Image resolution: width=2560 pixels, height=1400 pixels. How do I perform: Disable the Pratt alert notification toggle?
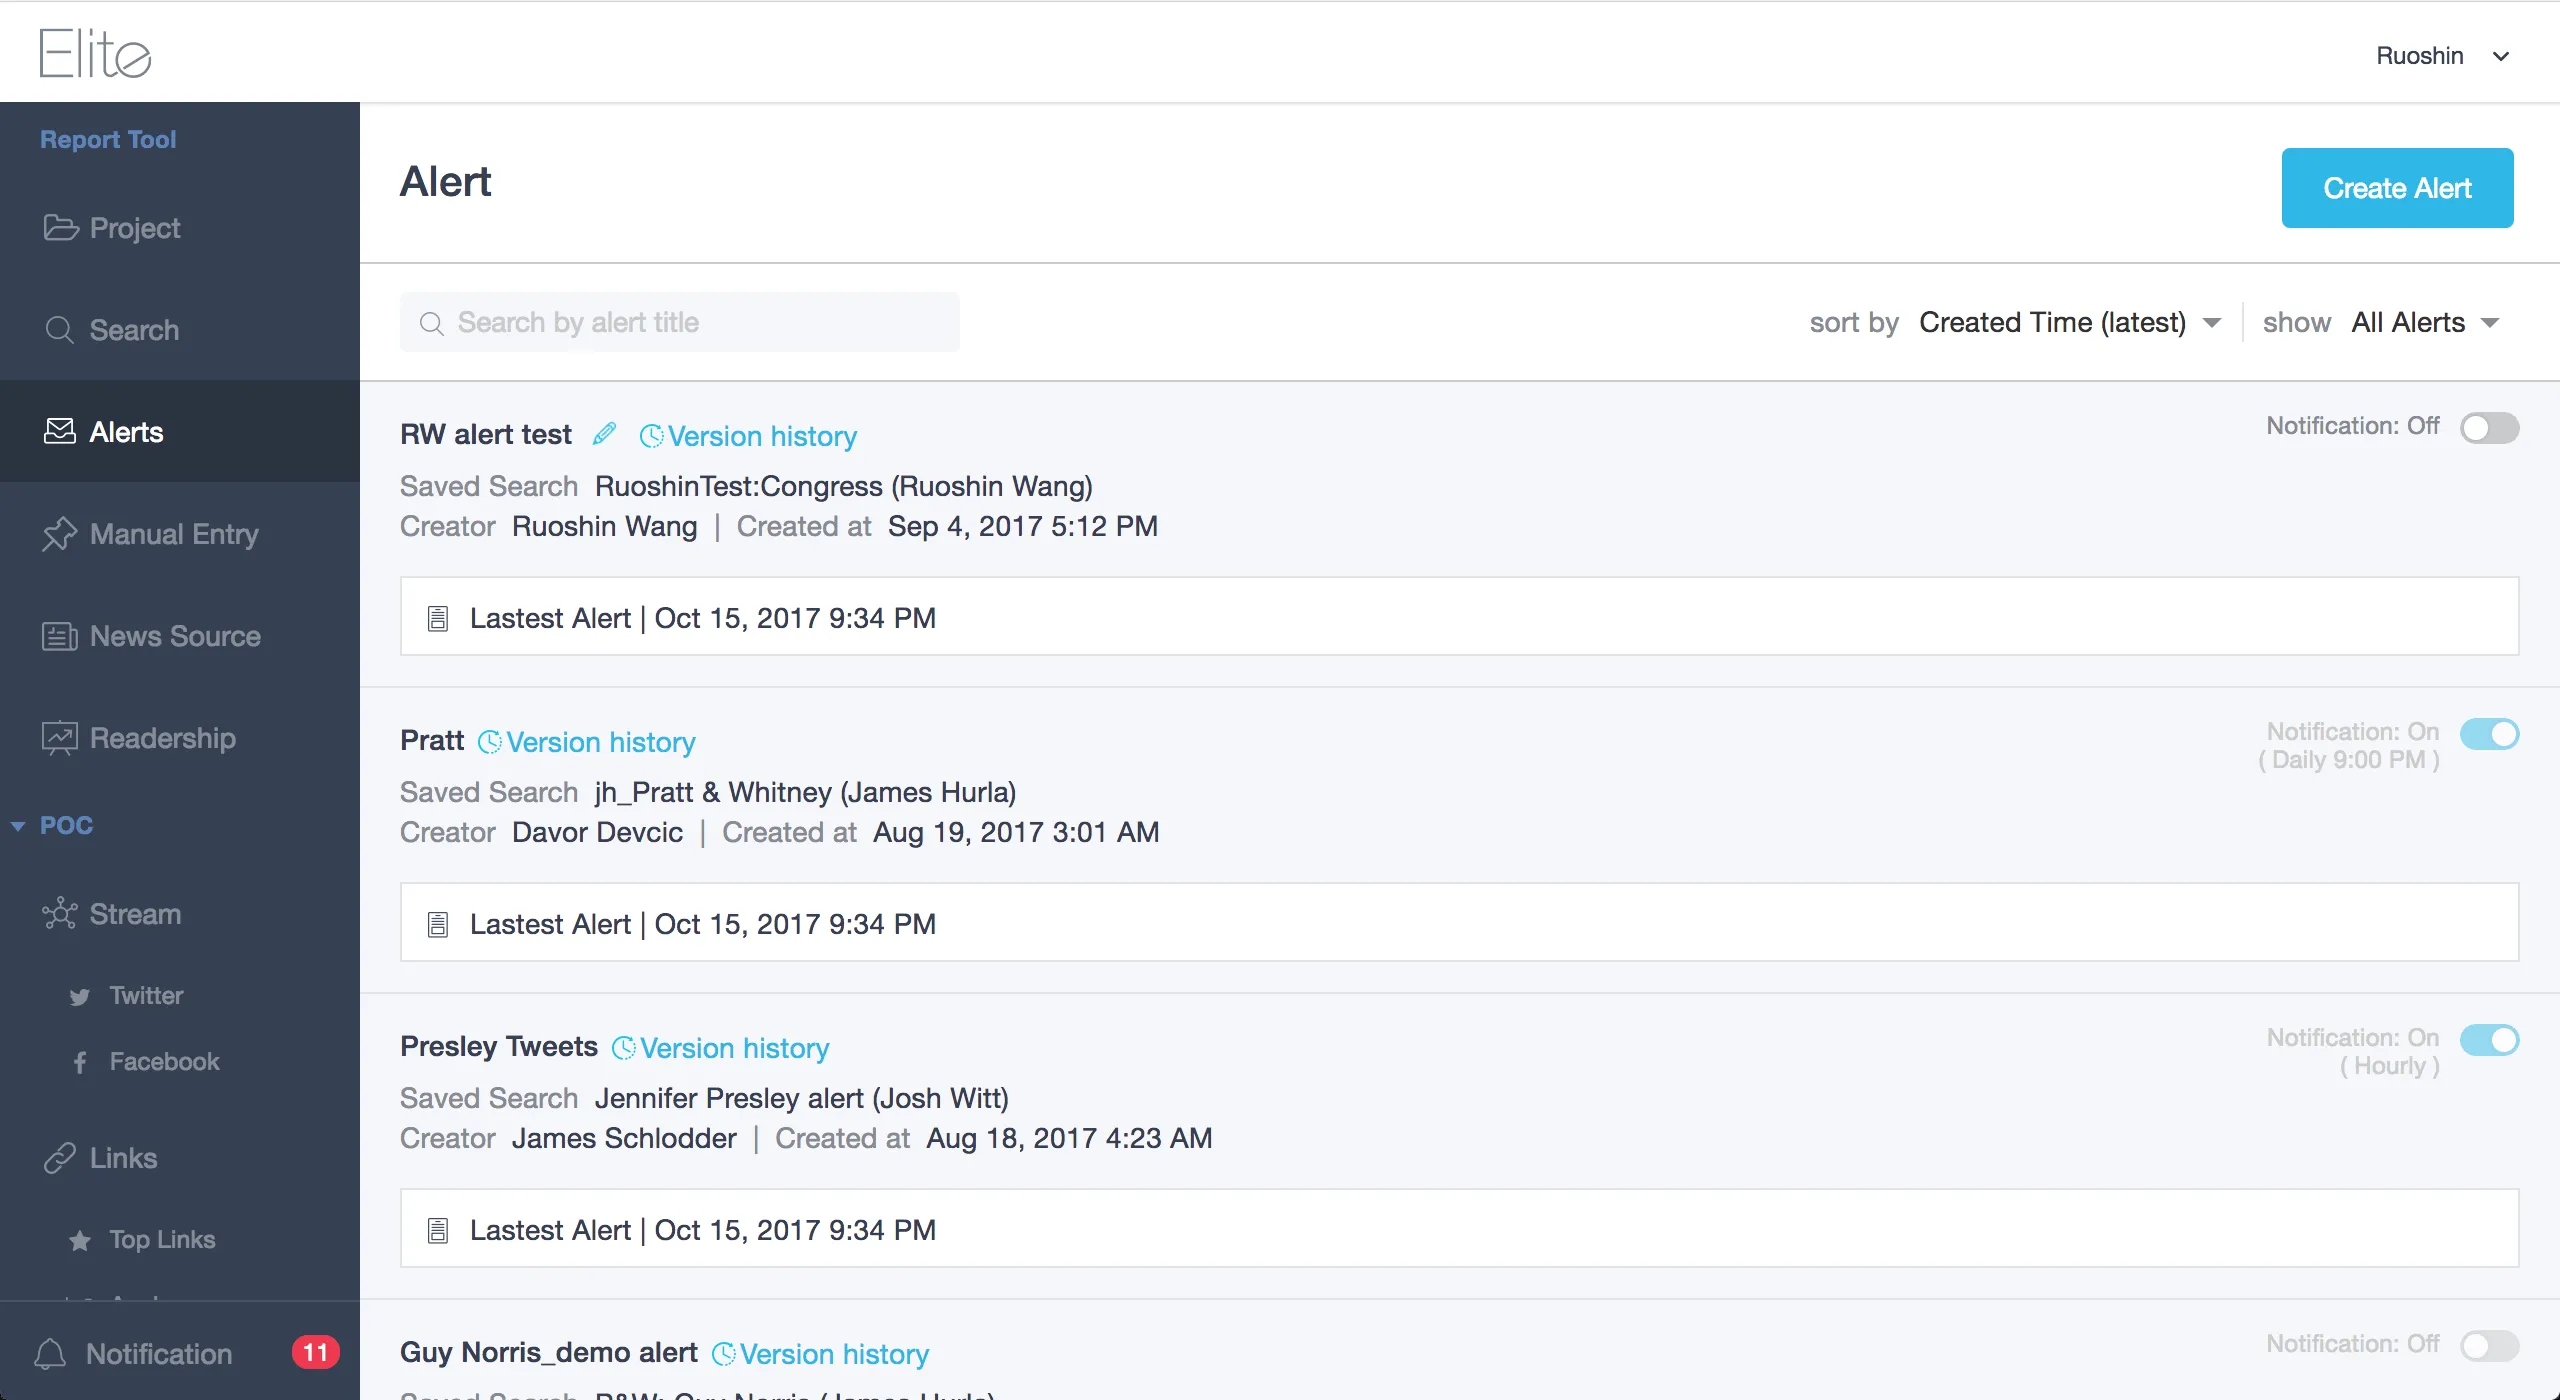pyautogui.click(x=2490, y=734)
